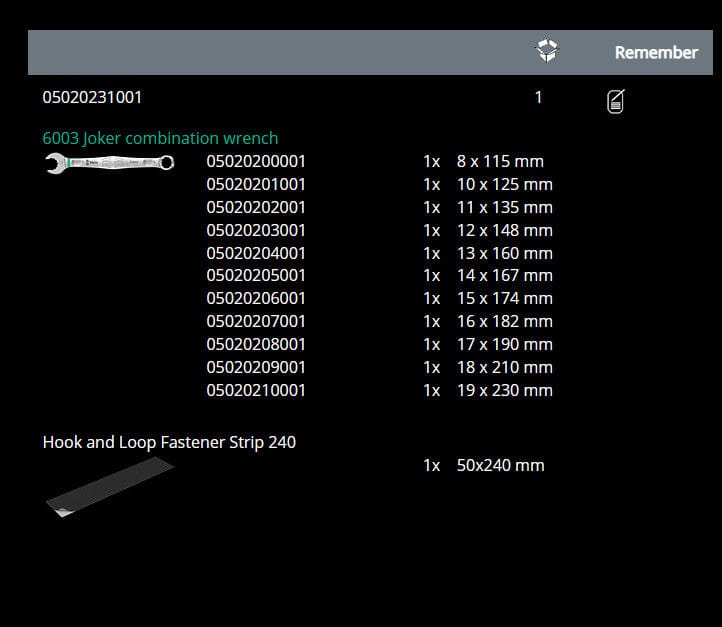The width and height of the screenshot is (722, 627).
Task: Click part number 05020205001
Action: coord(256,275)
